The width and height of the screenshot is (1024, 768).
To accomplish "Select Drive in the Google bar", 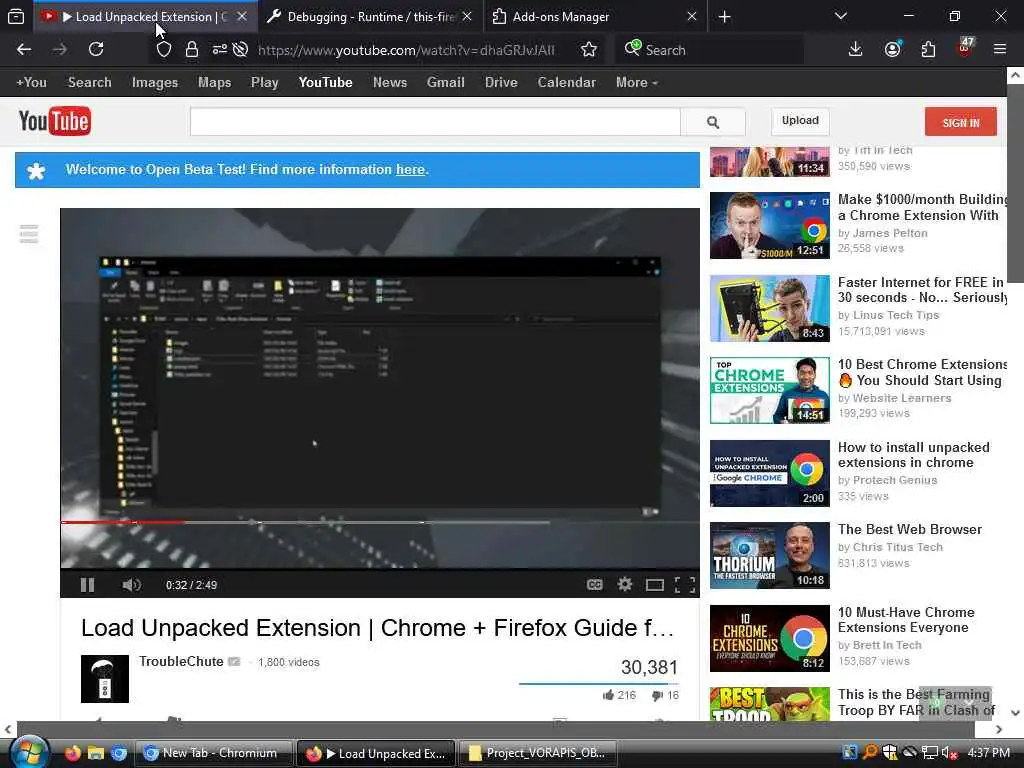I will pos(501,82).
